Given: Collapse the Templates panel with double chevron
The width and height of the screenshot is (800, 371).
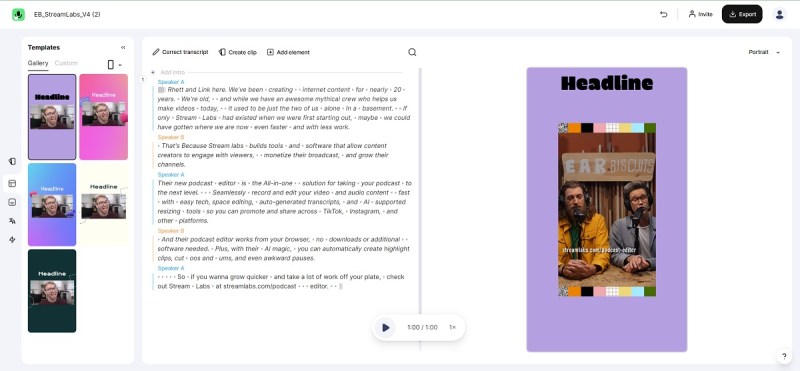Looking at the screenshot, I should tap(123, 47).
